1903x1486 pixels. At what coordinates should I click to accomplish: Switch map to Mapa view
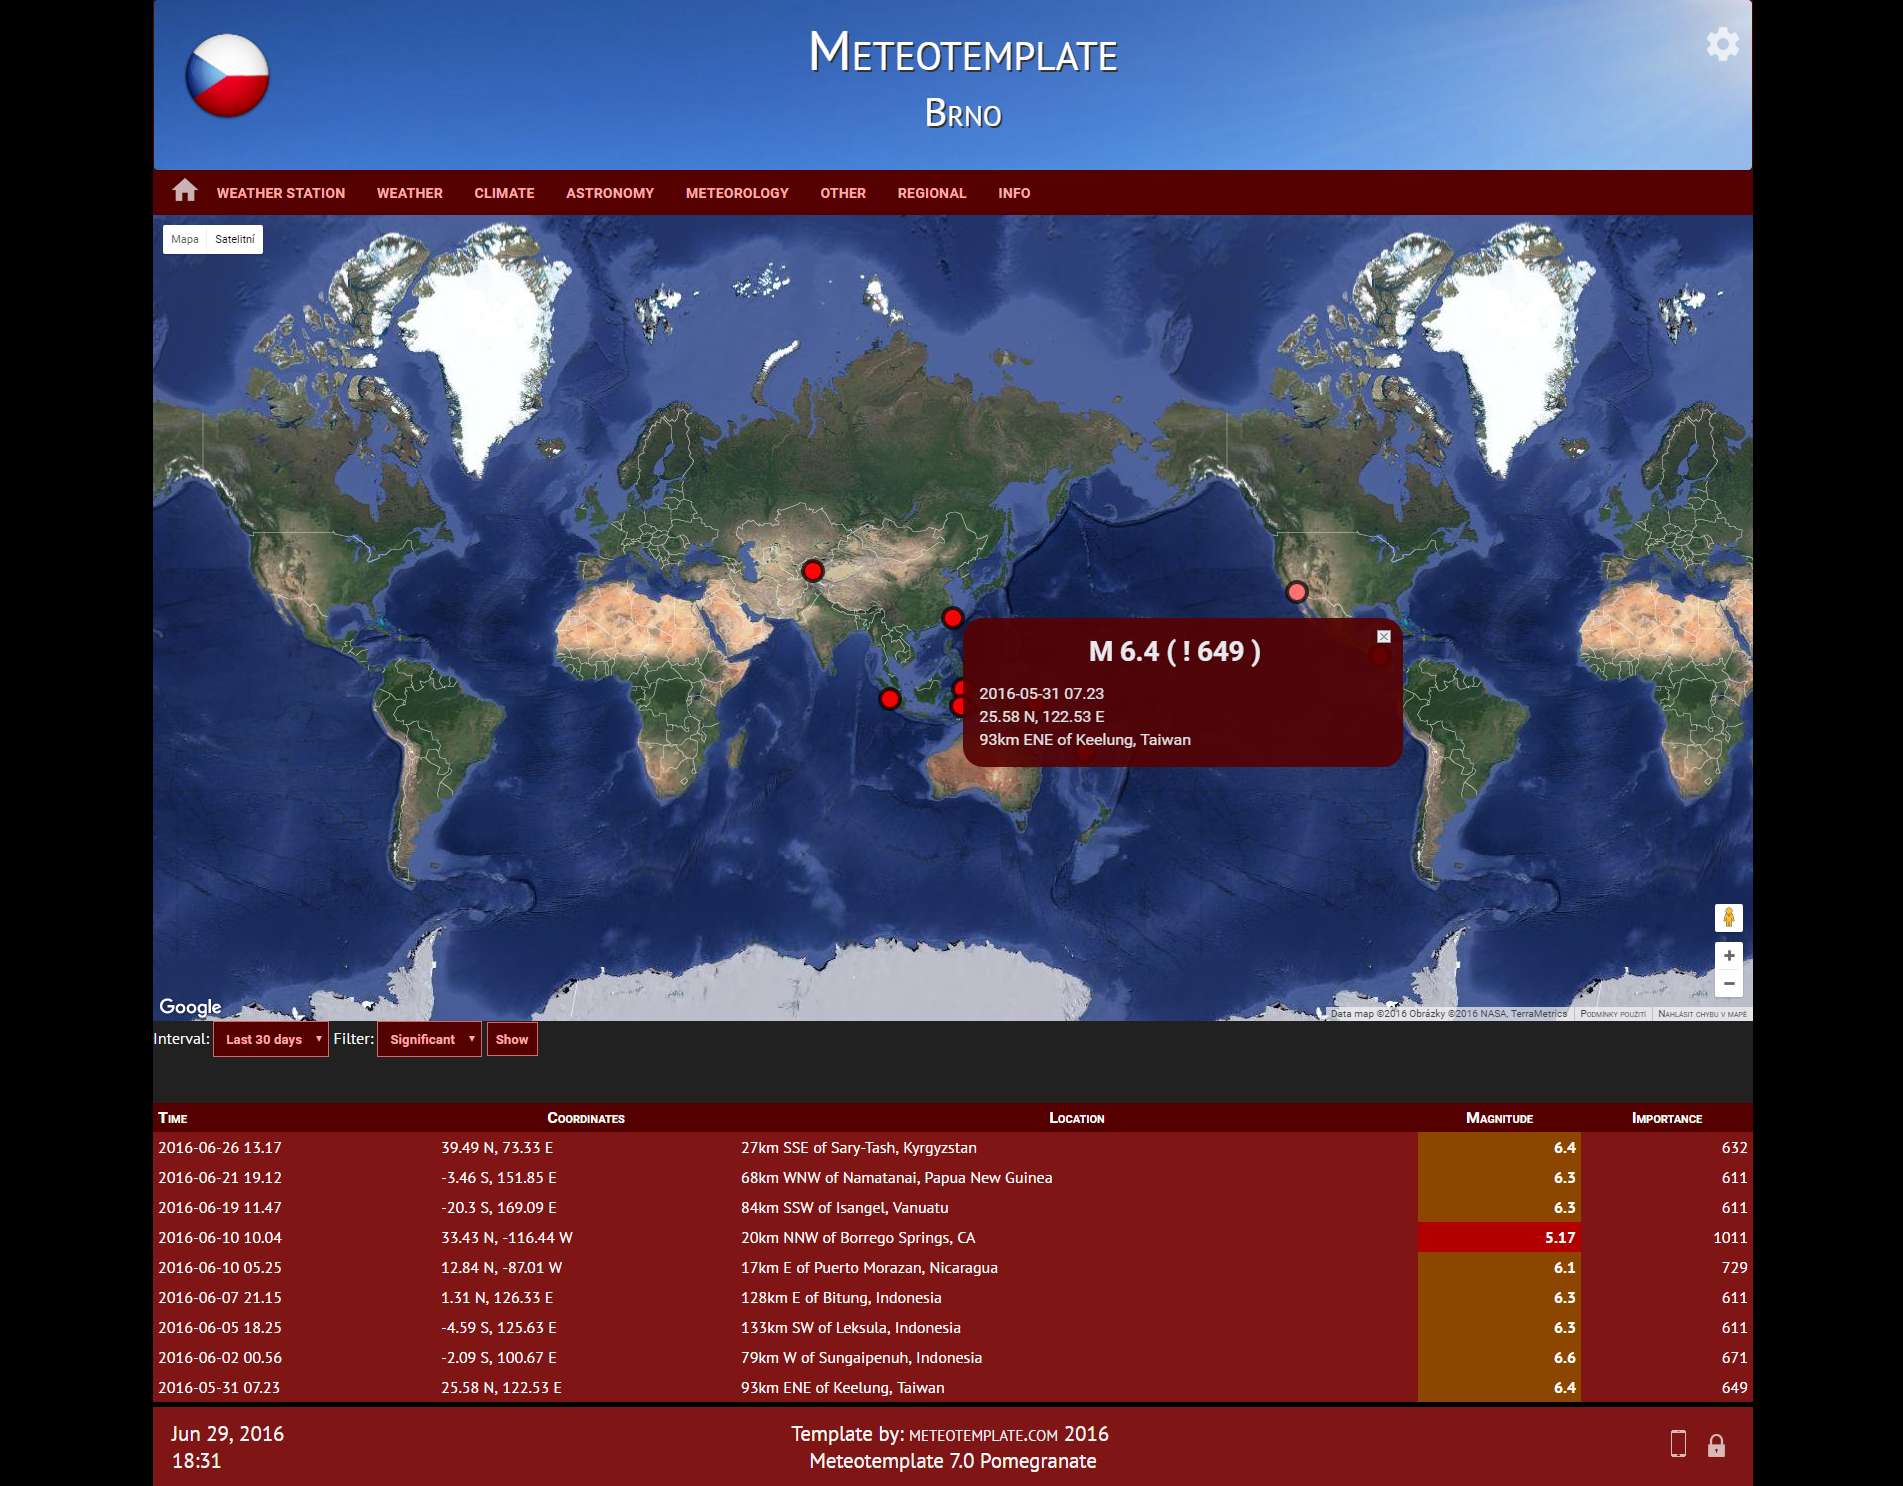184,239
